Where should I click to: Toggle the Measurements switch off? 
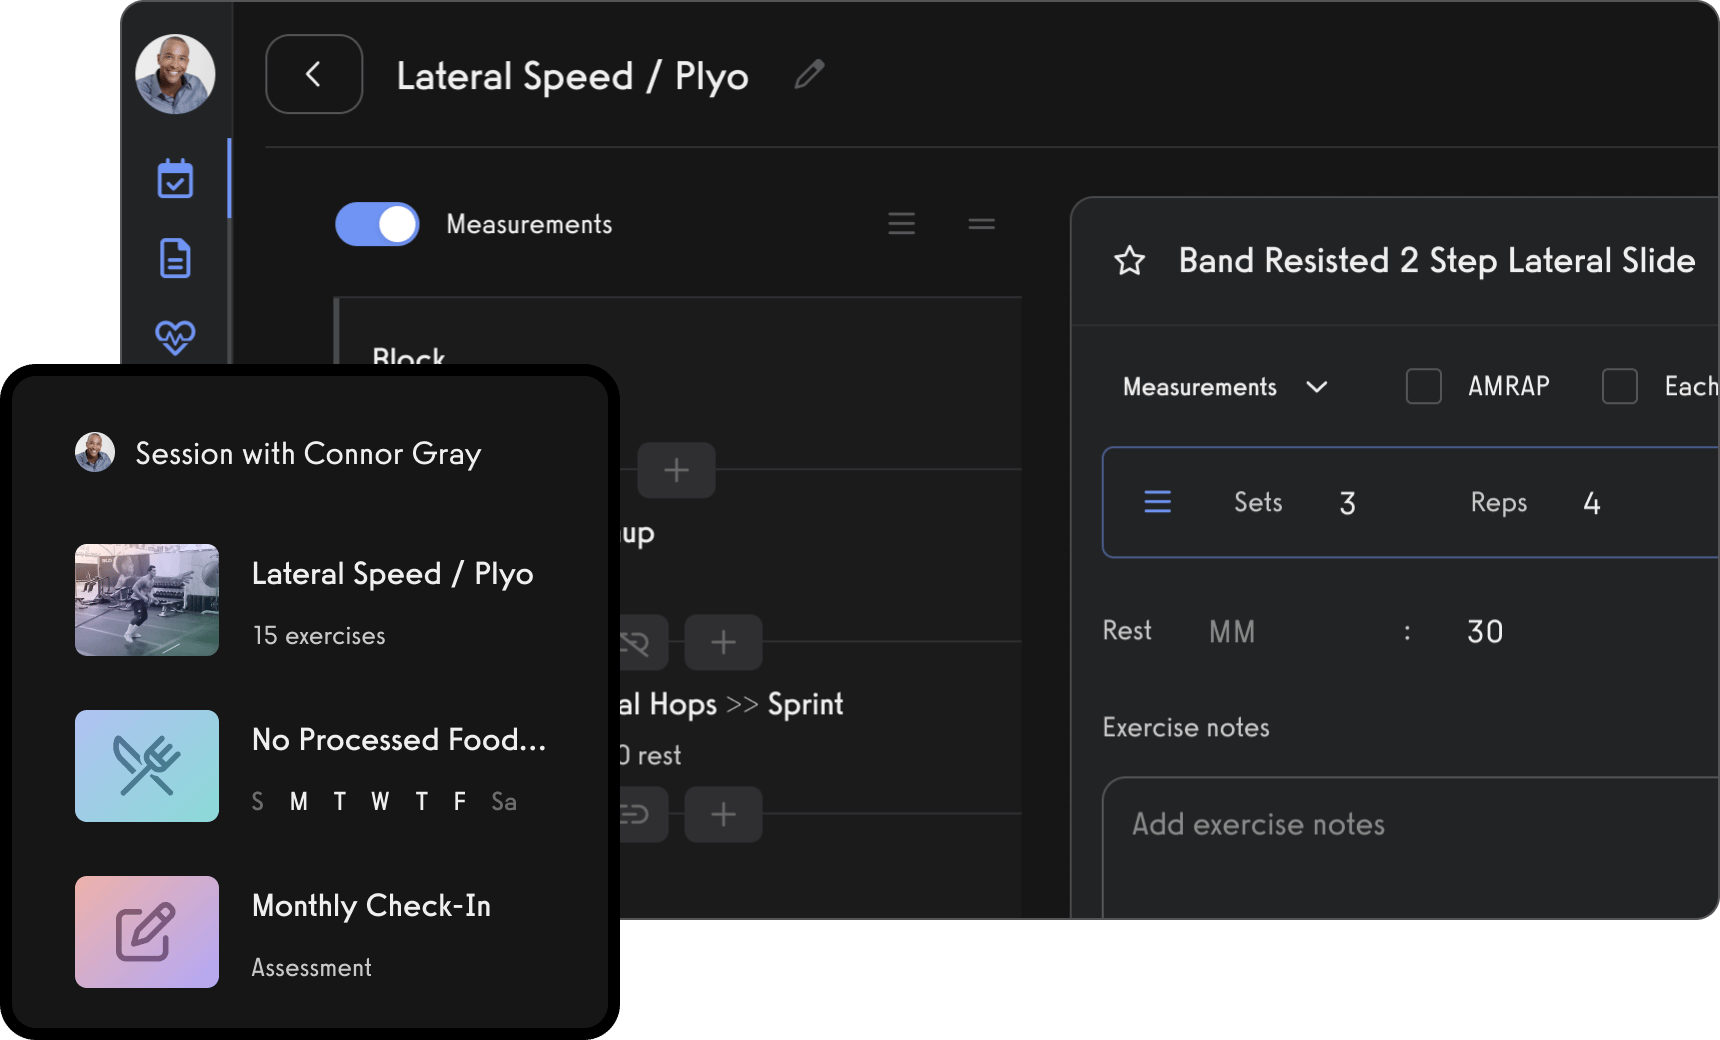pos(377,224)
